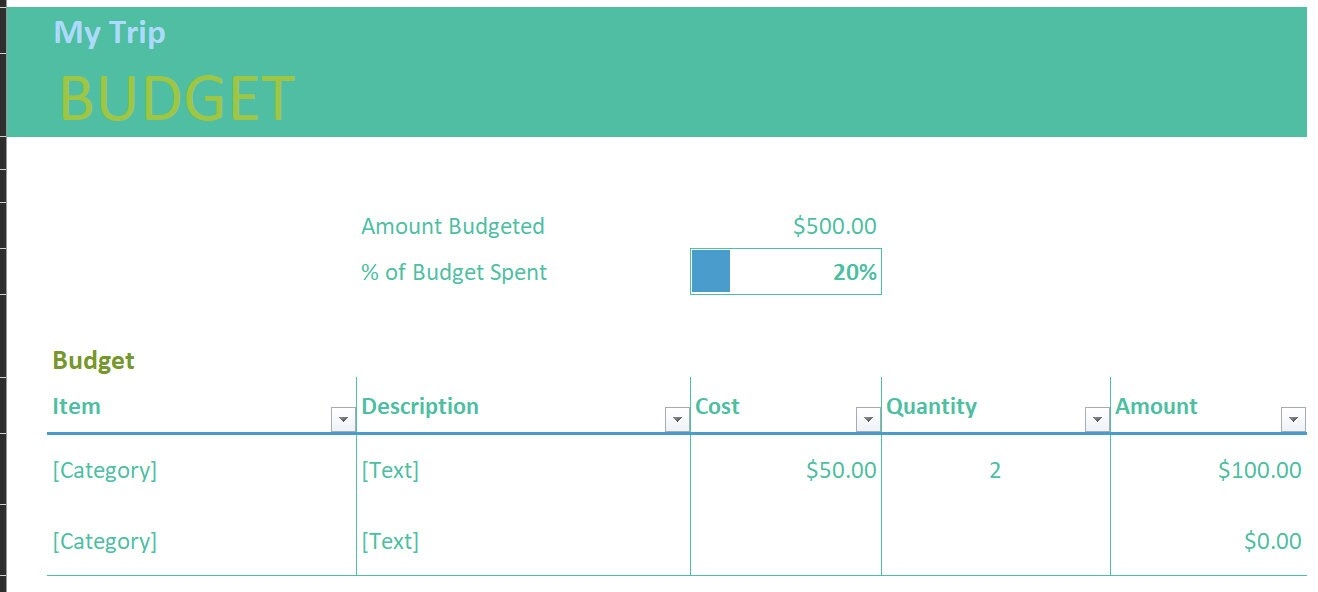
Task: Open the Quantity column filter dropdown
Action: click(1097, 419)
